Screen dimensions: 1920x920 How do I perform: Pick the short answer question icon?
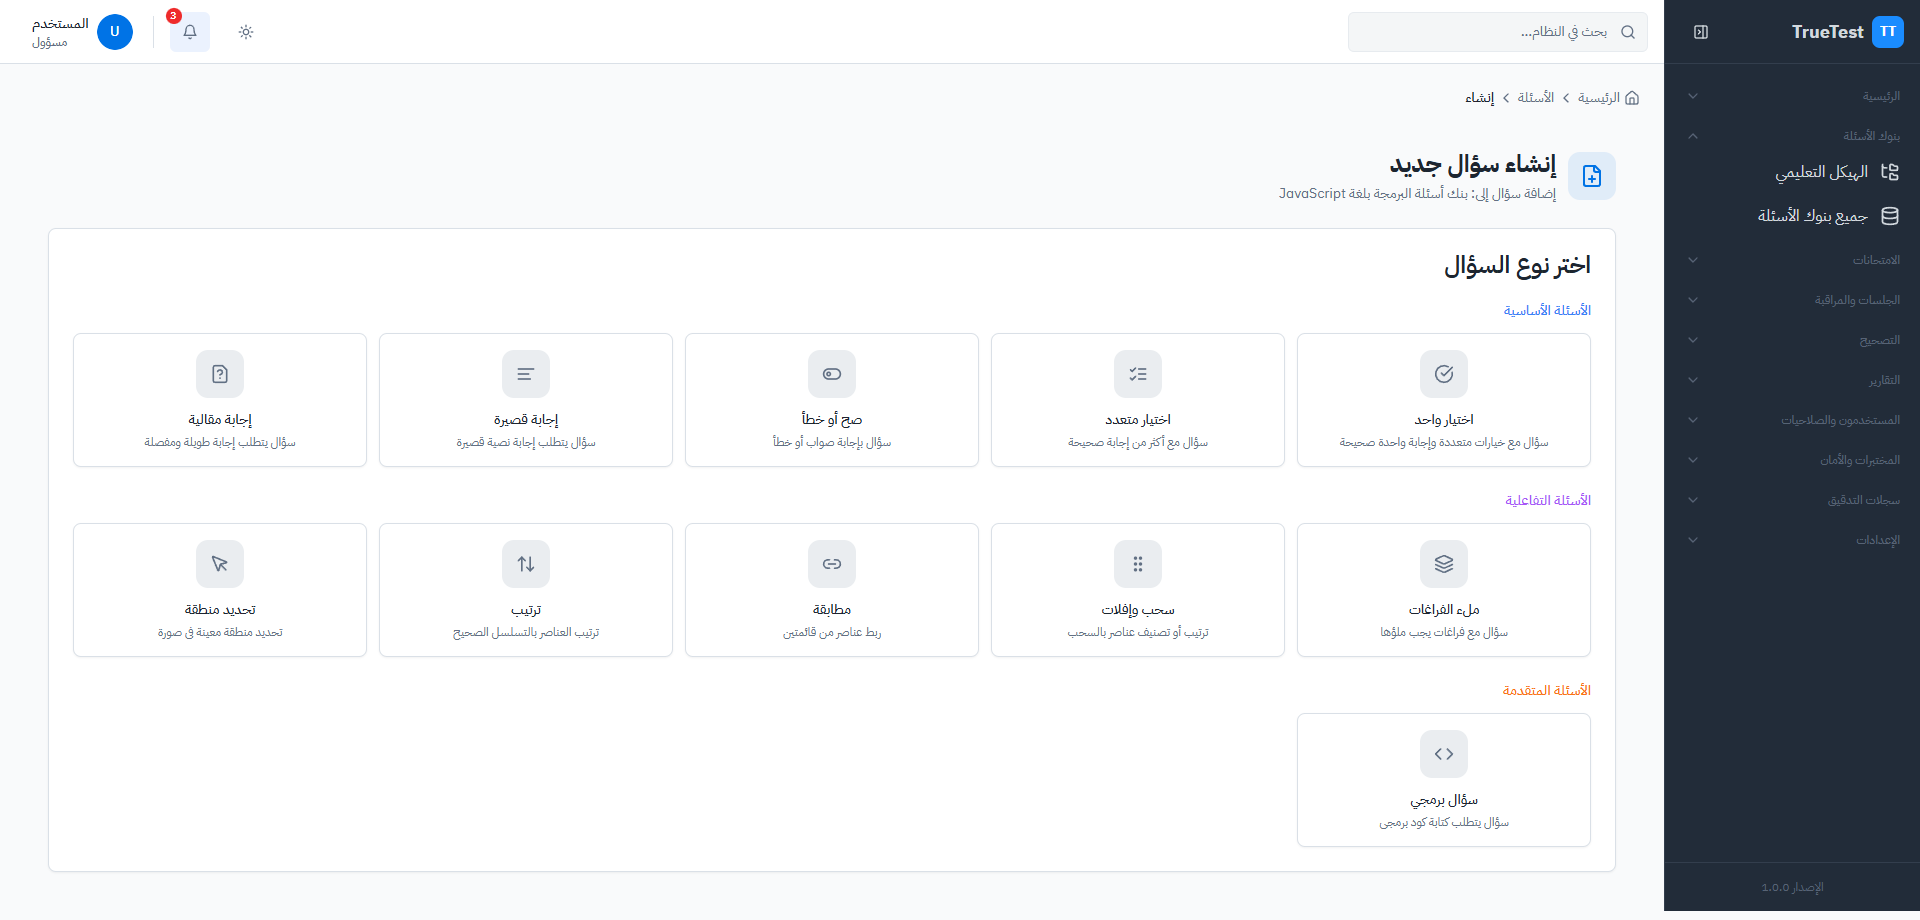coord(525,374)
